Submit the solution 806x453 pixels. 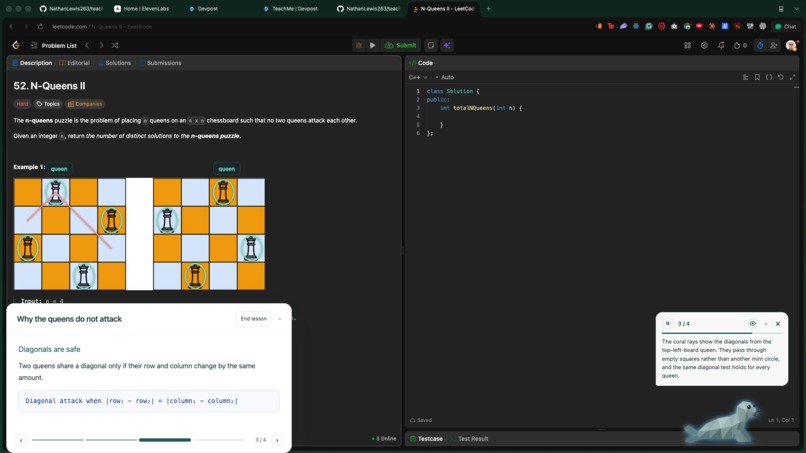point(400,45)
